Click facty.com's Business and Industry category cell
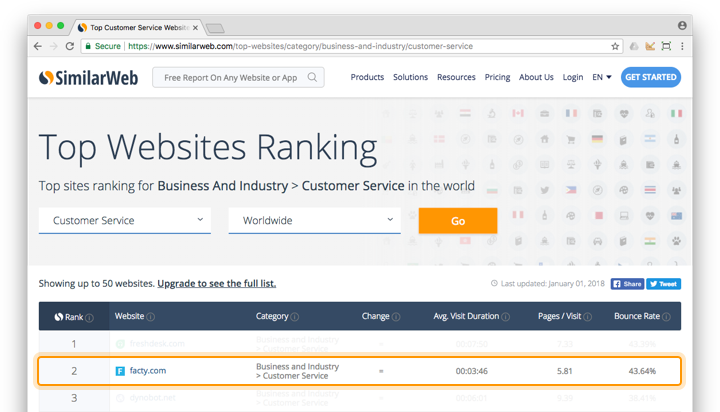Screen dimensions: 720x412 click(x=298, y=371)
